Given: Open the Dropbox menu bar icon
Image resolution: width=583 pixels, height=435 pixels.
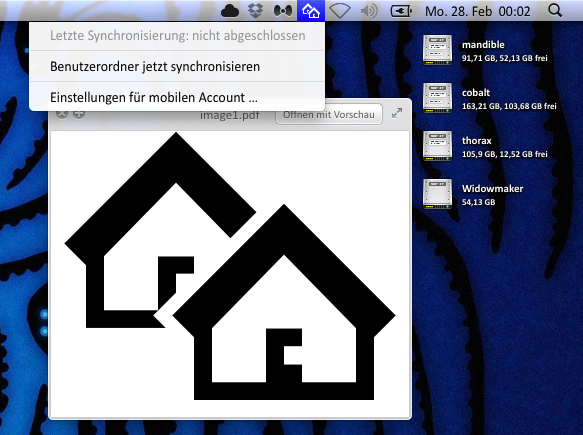Looking at the screenshot, I should pyautogui.click(x=255, y=11).
